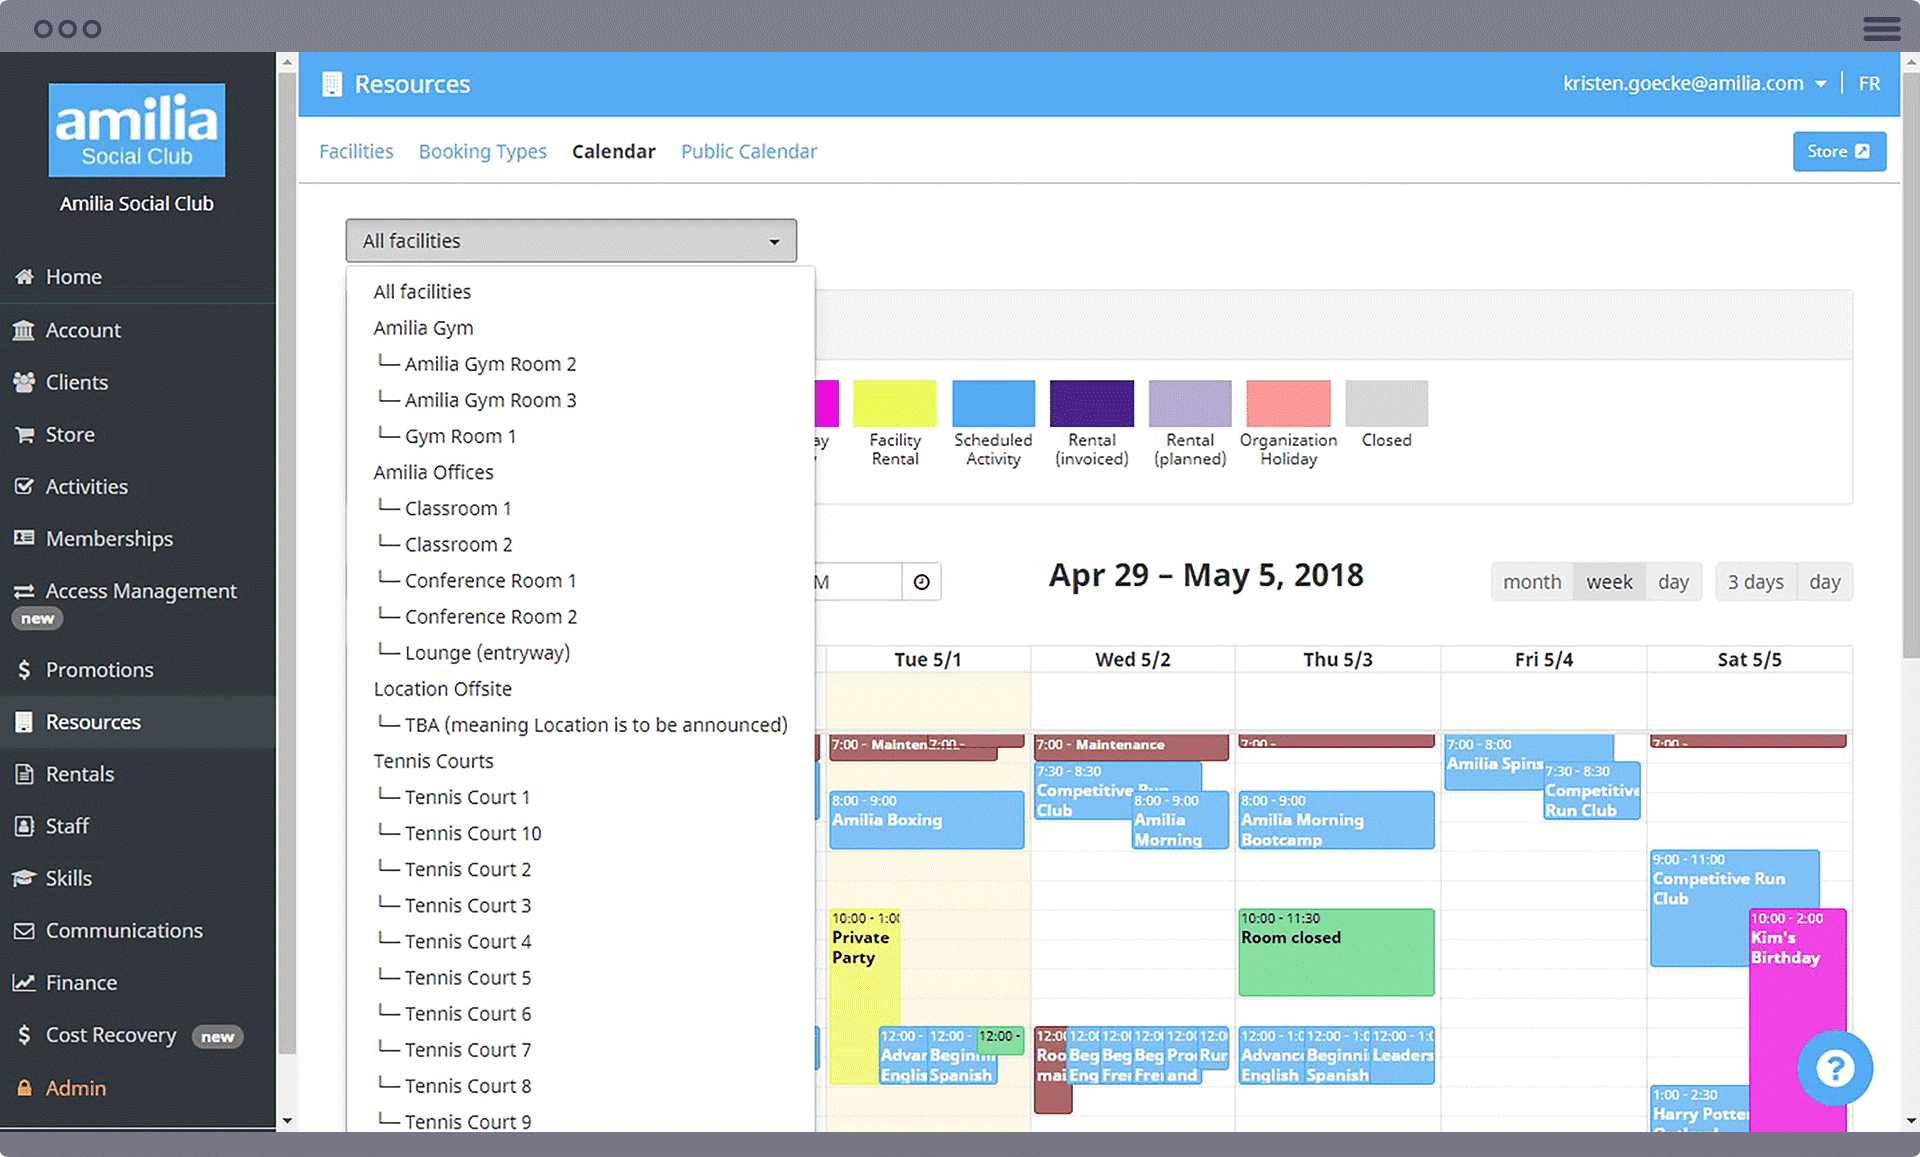Click the Store button
1920x1157 pixels.
click(1838, 152)
